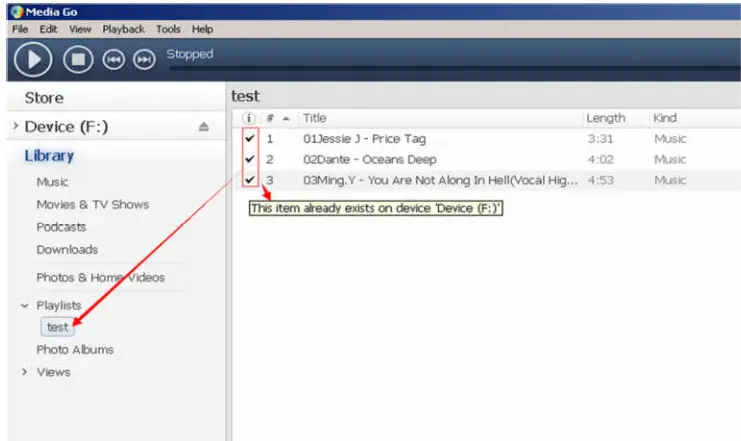Open the File menu
This screenshot has height=441, width=741.
20,29
